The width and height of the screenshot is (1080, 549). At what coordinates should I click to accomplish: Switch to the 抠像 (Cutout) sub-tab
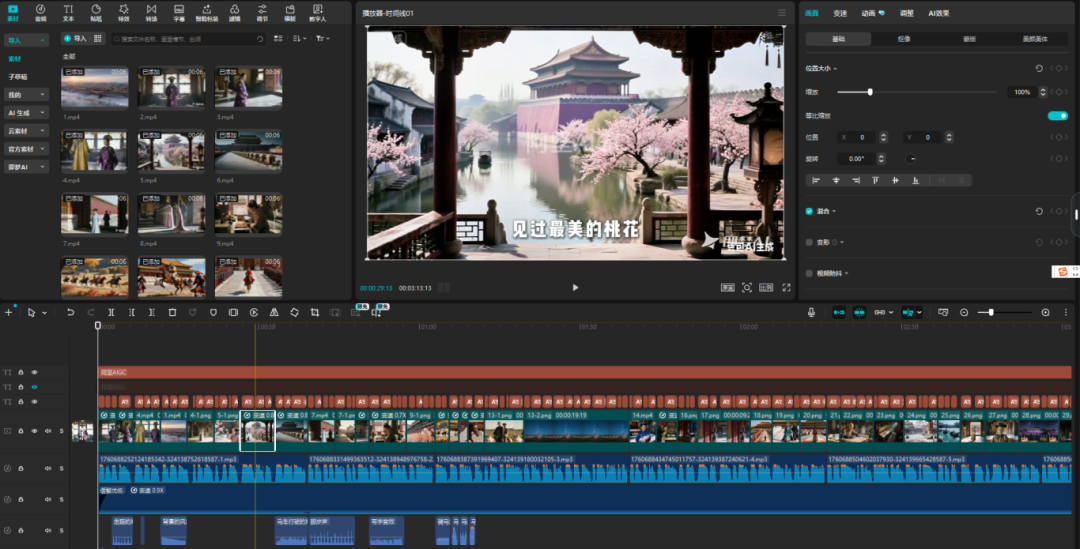904,39
